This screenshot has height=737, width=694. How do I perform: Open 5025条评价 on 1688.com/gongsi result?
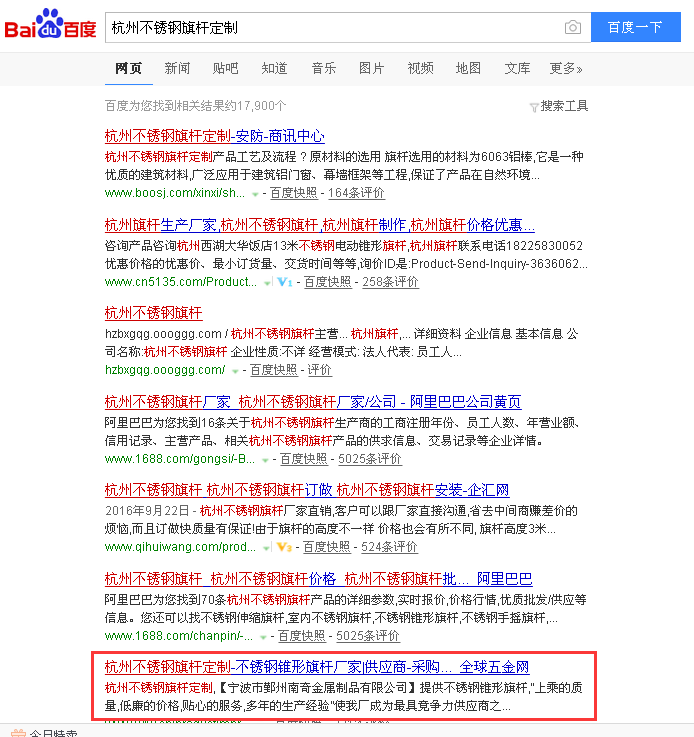pos(370,459)
